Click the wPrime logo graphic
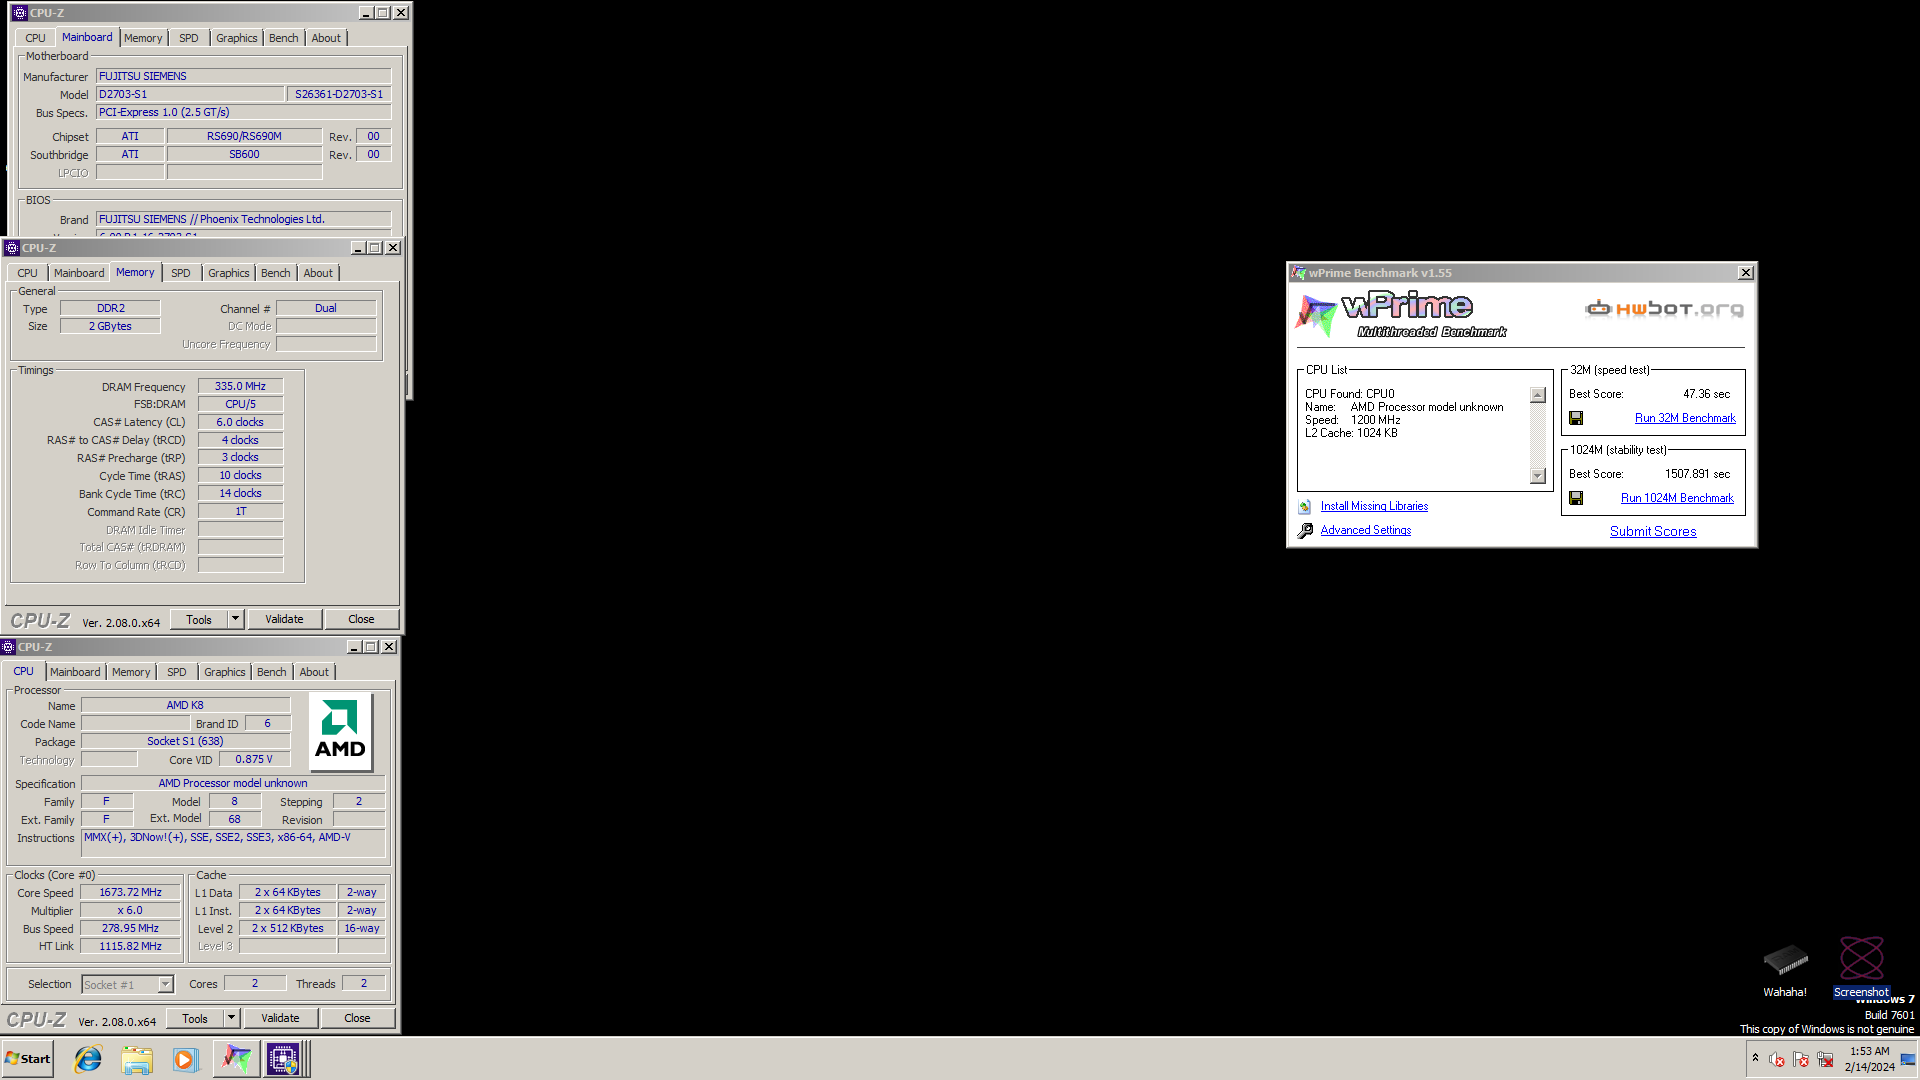Image resolution: width=1920 pixels, height=1080 pixels. point(1400,314)
